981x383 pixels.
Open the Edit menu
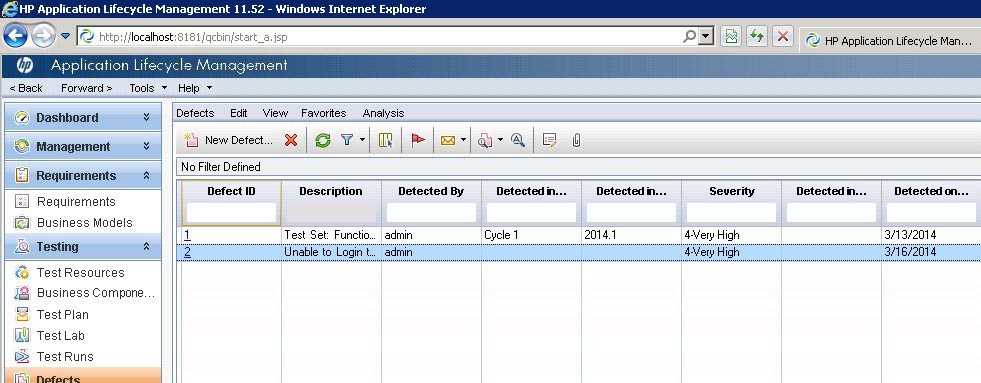click(238, 113)
